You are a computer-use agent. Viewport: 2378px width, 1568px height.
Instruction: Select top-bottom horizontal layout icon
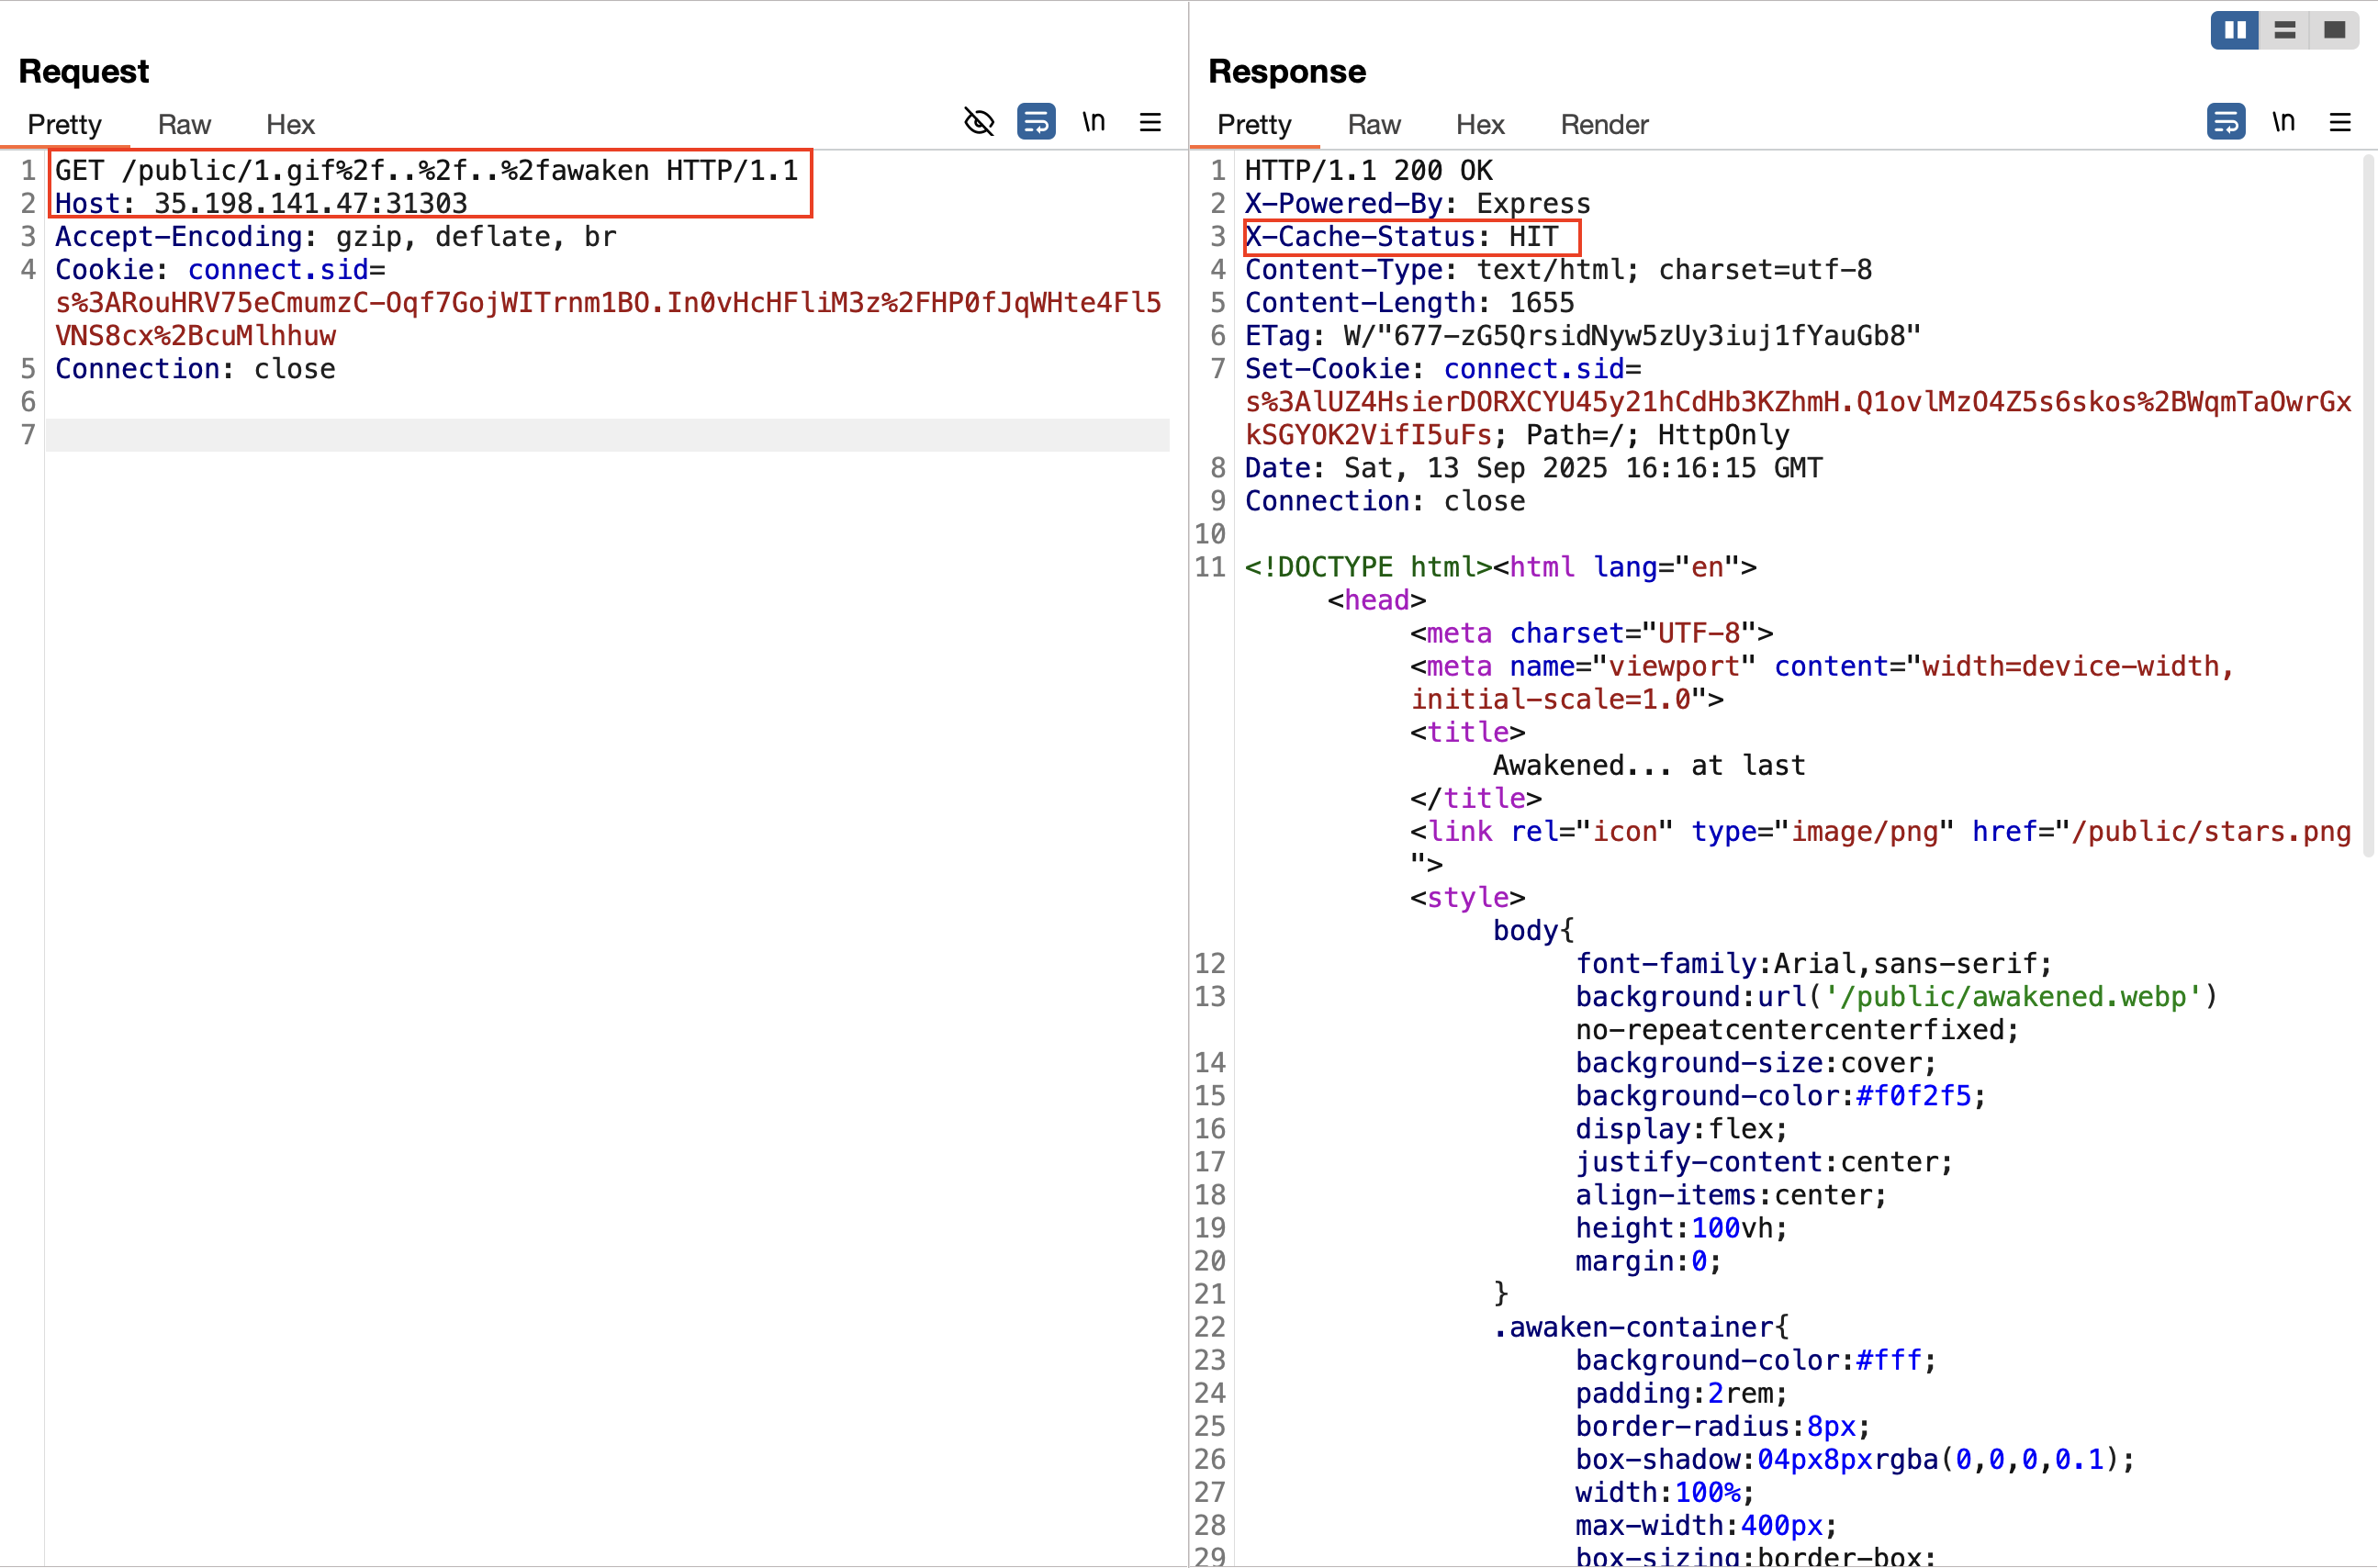click(2284, 30)
